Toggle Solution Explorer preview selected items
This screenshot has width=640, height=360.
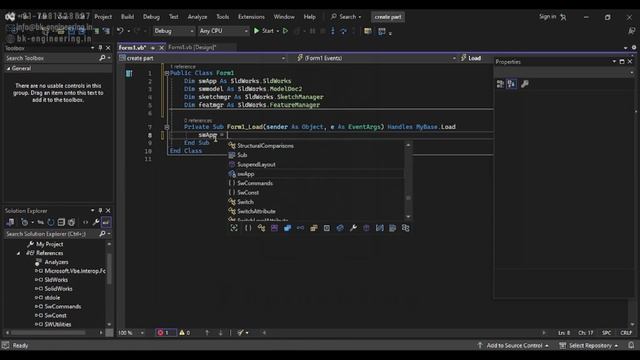pos(106,222)
